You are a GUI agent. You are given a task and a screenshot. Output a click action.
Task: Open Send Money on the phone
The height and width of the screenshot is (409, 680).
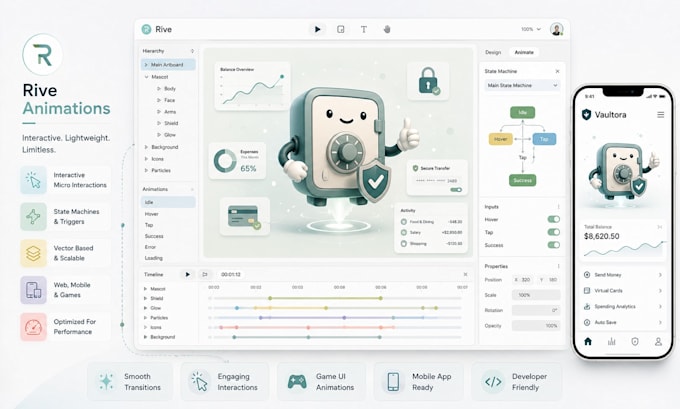coord(623,275)
